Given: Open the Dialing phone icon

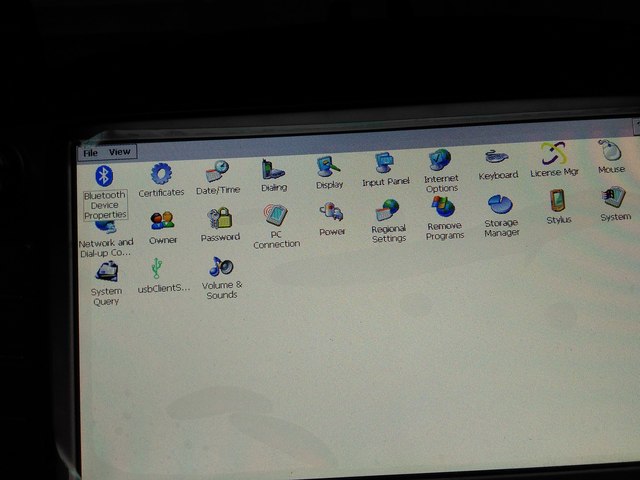Looking at the screenshot, I should click(273, 169).
